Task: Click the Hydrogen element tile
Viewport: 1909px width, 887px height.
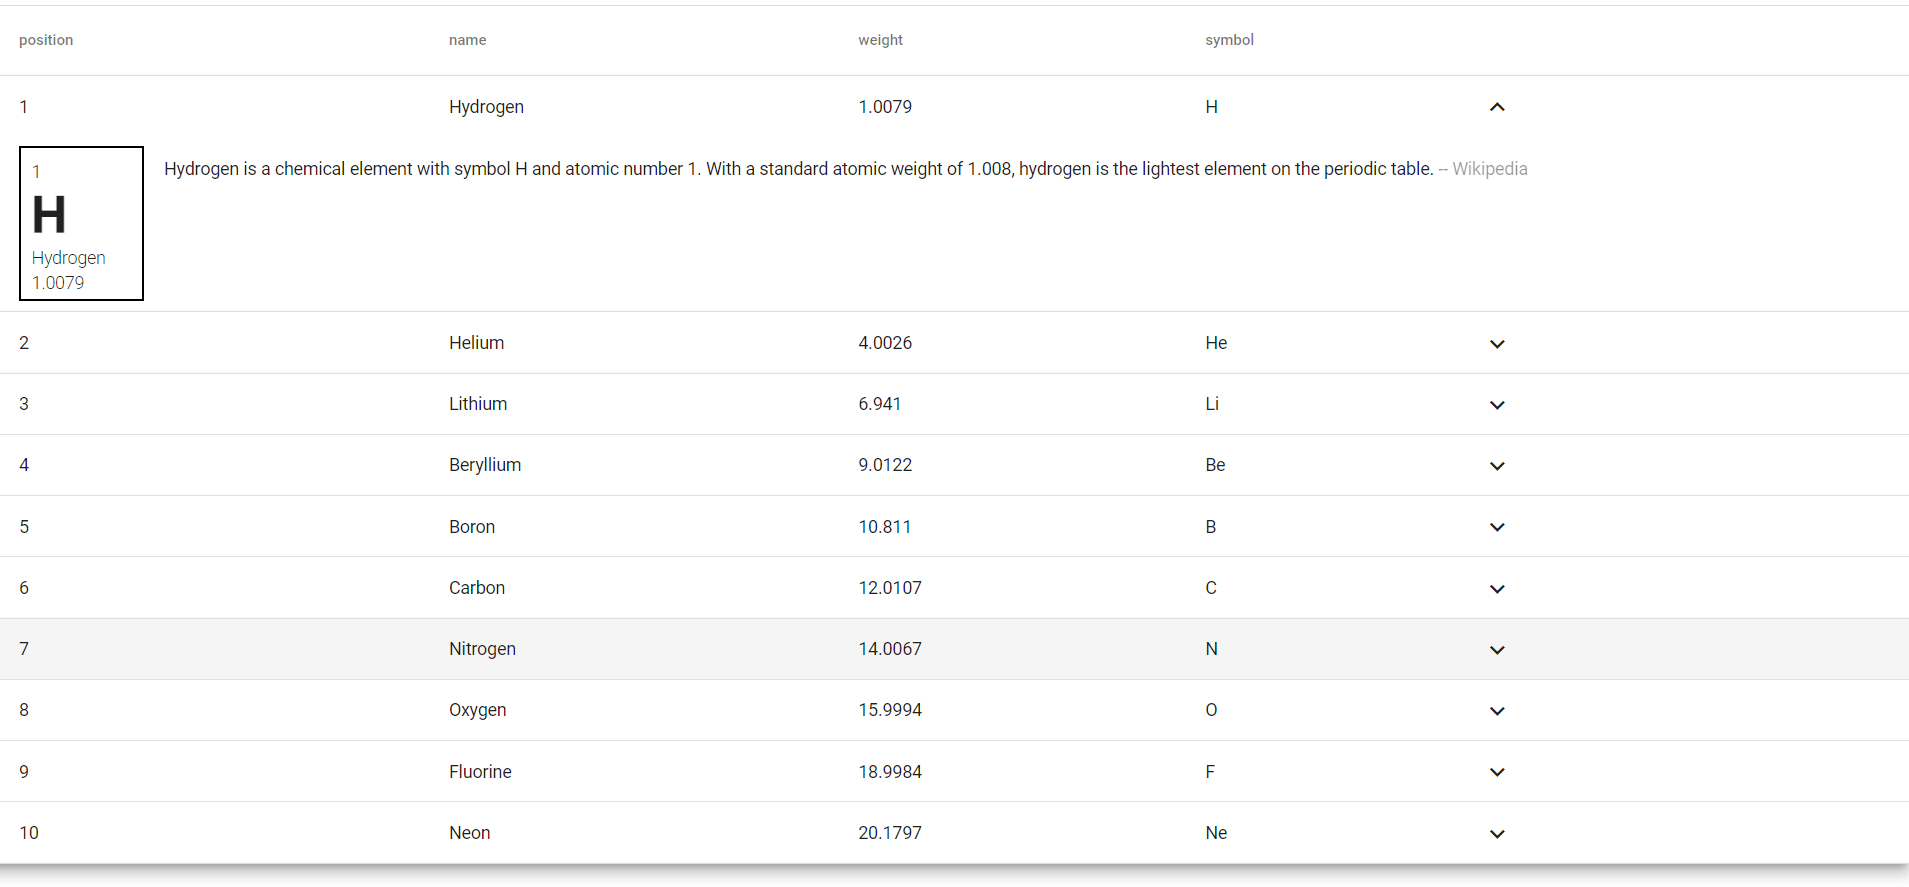Action: pos(82,223)
